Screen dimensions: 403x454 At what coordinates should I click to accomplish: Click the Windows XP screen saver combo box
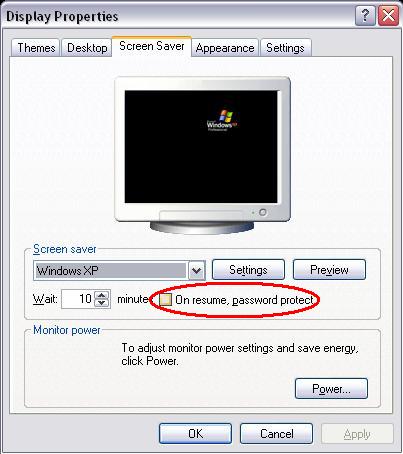119,270
